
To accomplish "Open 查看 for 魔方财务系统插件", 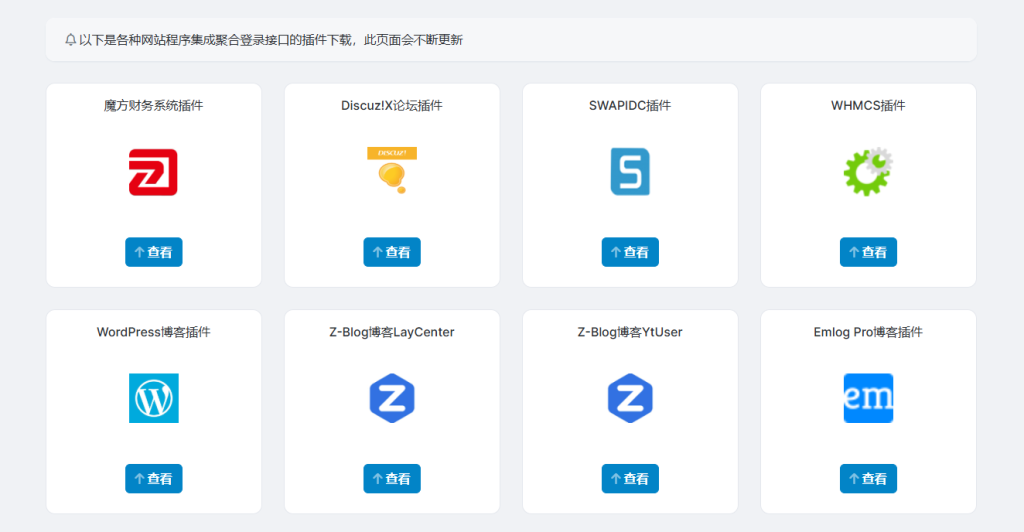I will [x=153, y=252].
